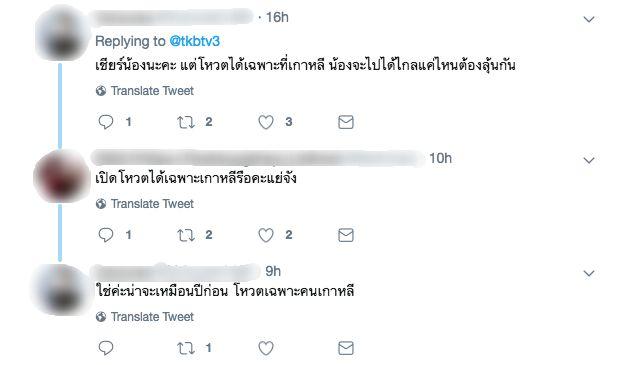Open the 16h timestamp of first tweet
631x365 pixels.
click(x=277, y=17)
